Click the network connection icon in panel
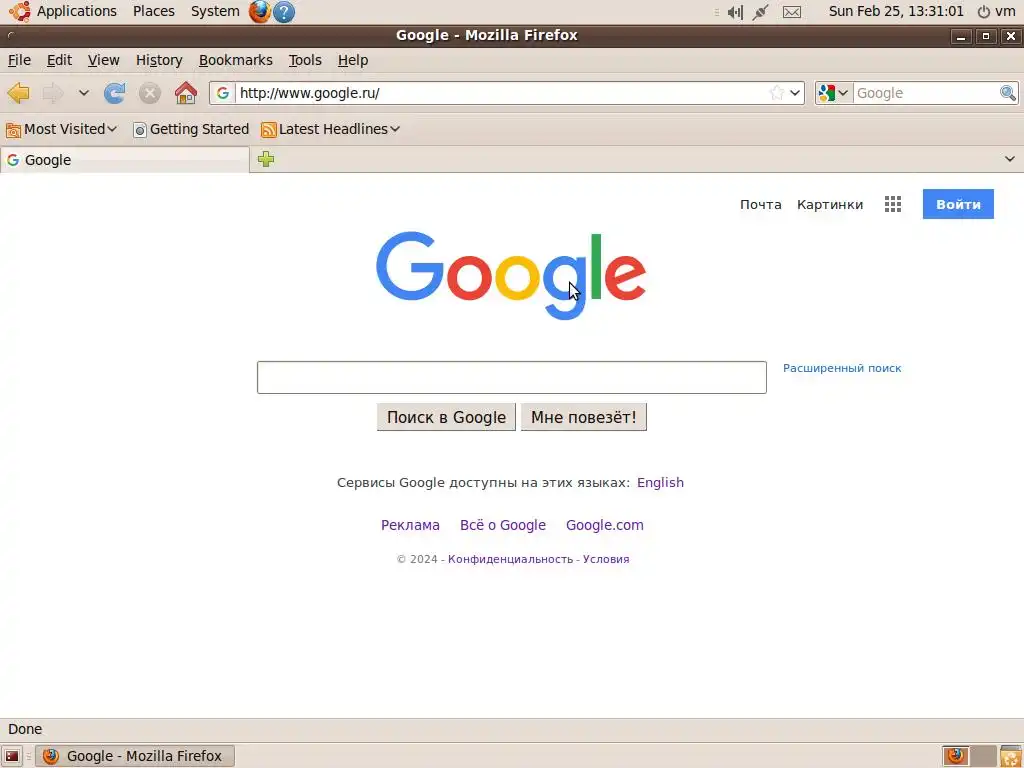The width and height of the screenshot is (1024, 768). [x=760, y=12]
